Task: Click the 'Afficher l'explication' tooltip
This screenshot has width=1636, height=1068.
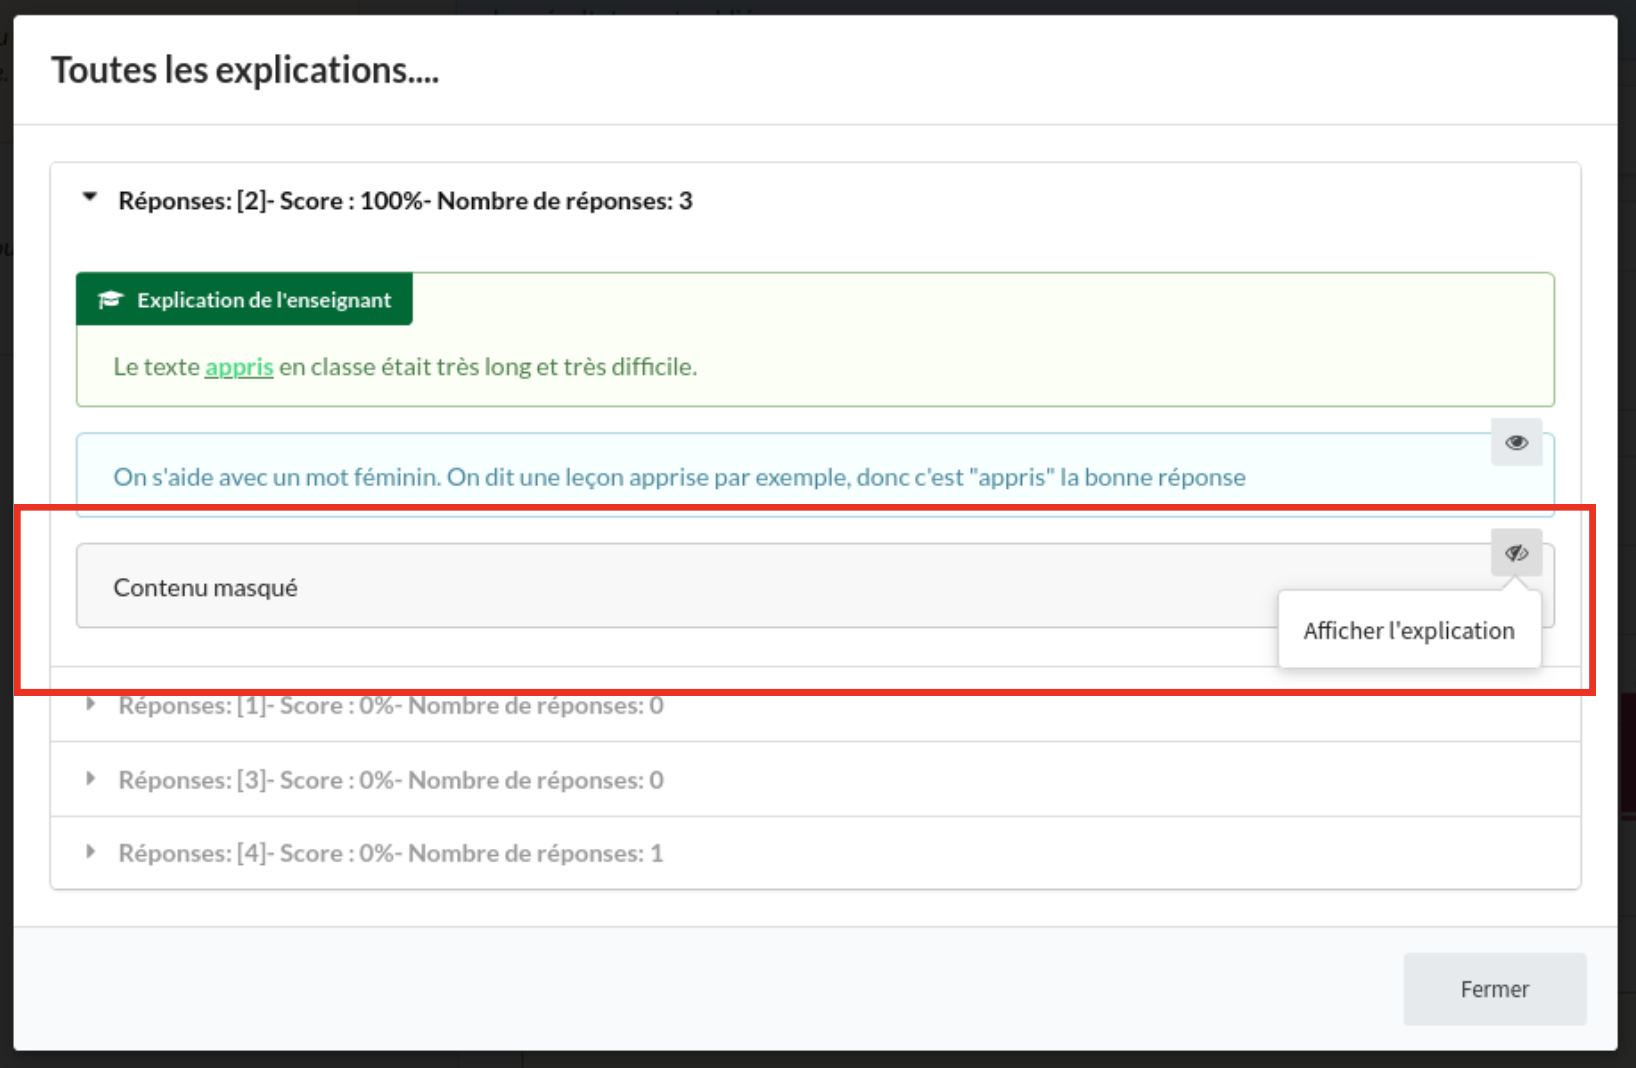Action: click(1408, 630)
